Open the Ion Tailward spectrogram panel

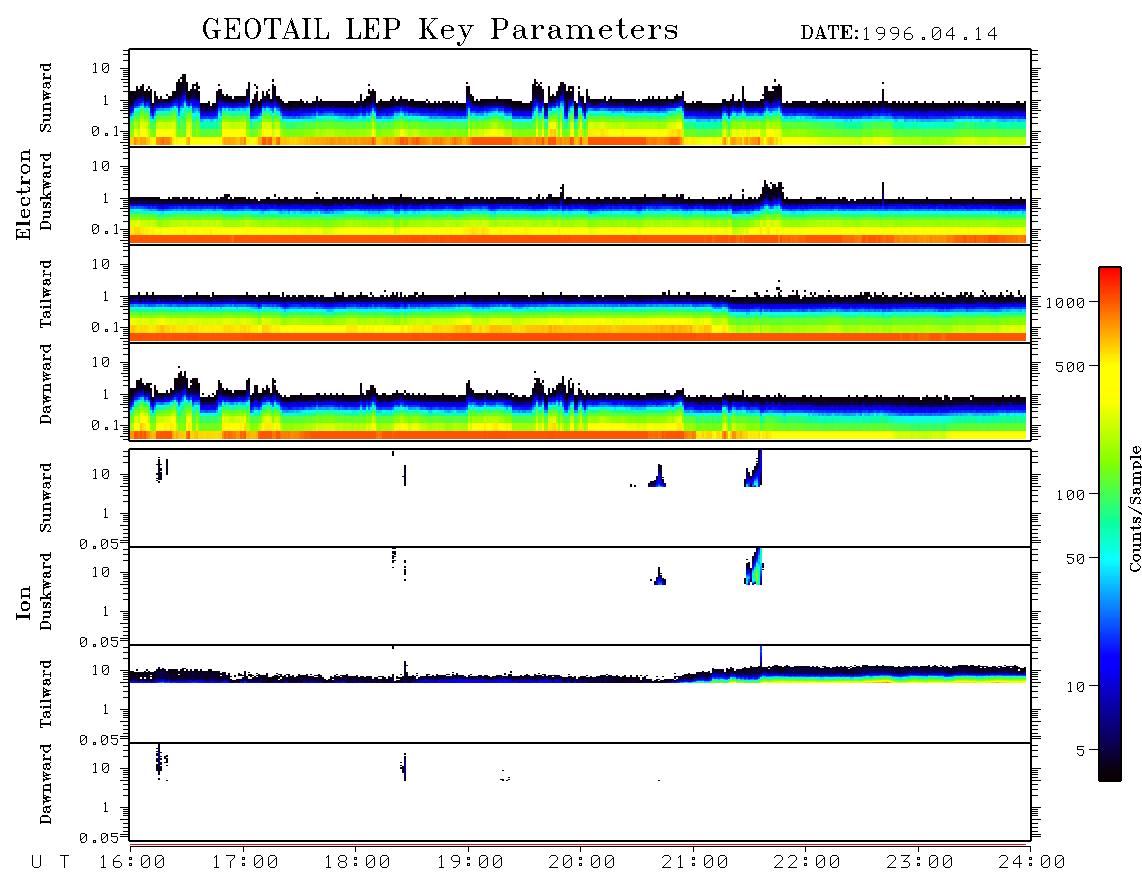tap(580, 694)
